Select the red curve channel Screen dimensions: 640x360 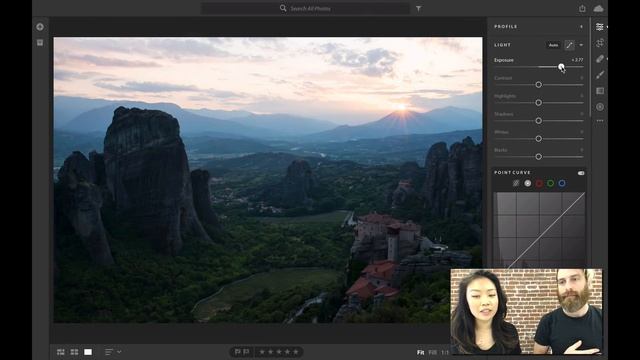pyautogui.click(x=539, y=183)
